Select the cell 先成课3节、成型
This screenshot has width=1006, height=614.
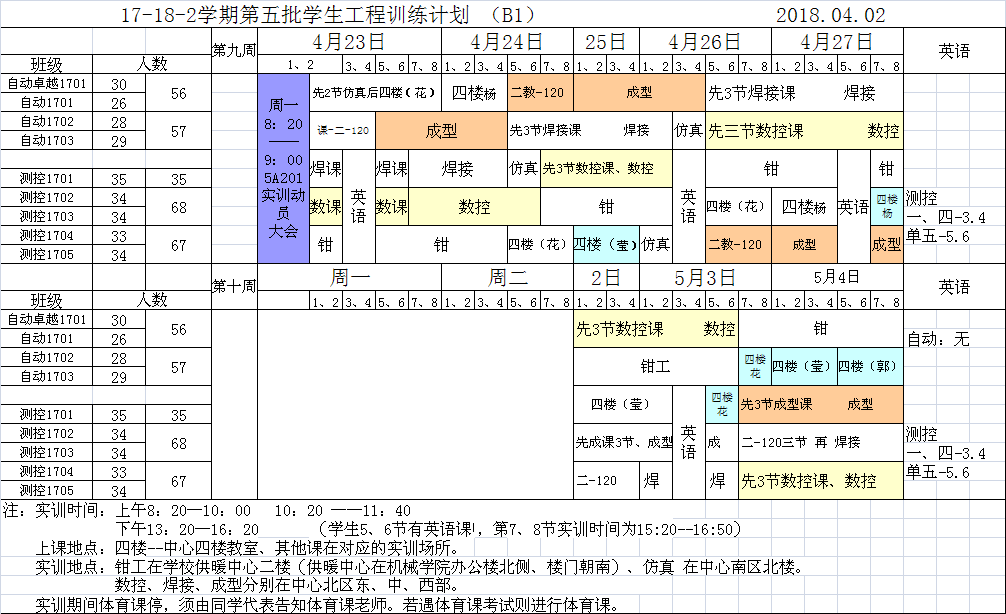tap(623, 442)
